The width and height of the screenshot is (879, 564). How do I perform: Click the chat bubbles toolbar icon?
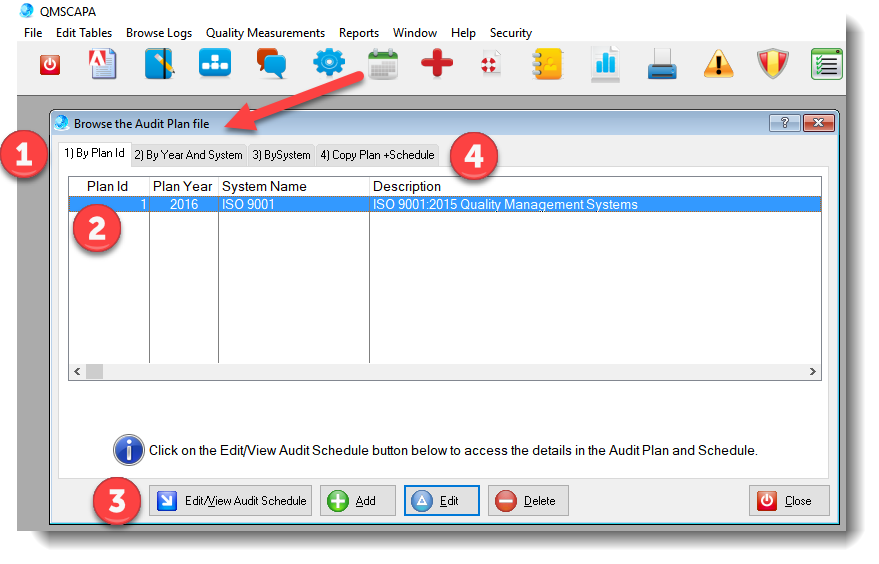pos(271,65)
